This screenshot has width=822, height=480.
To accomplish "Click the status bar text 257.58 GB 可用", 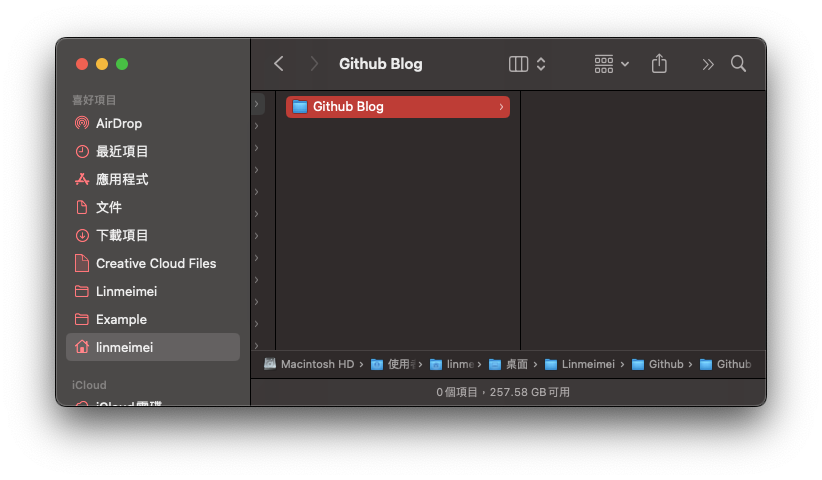I will tap(529, 392).
